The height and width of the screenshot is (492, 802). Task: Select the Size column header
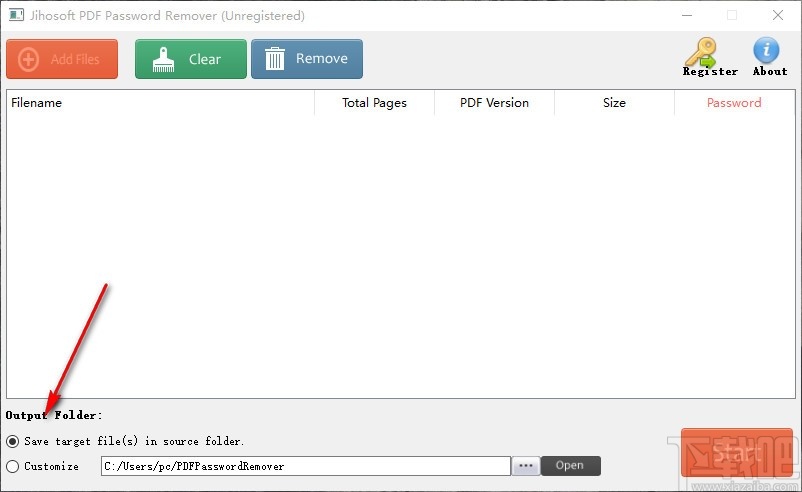pos(614,103)
